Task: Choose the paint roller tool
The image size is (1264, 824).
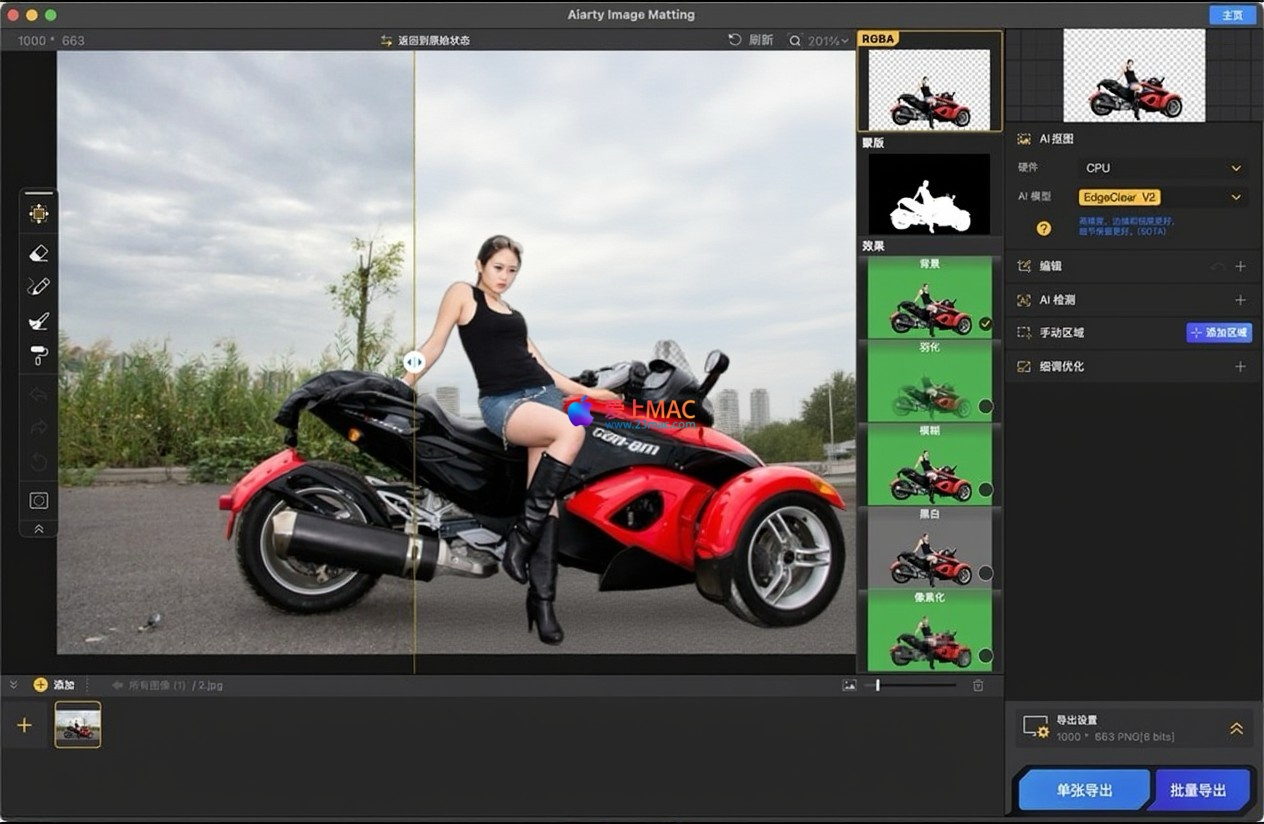Action: [x=39, y=355]
